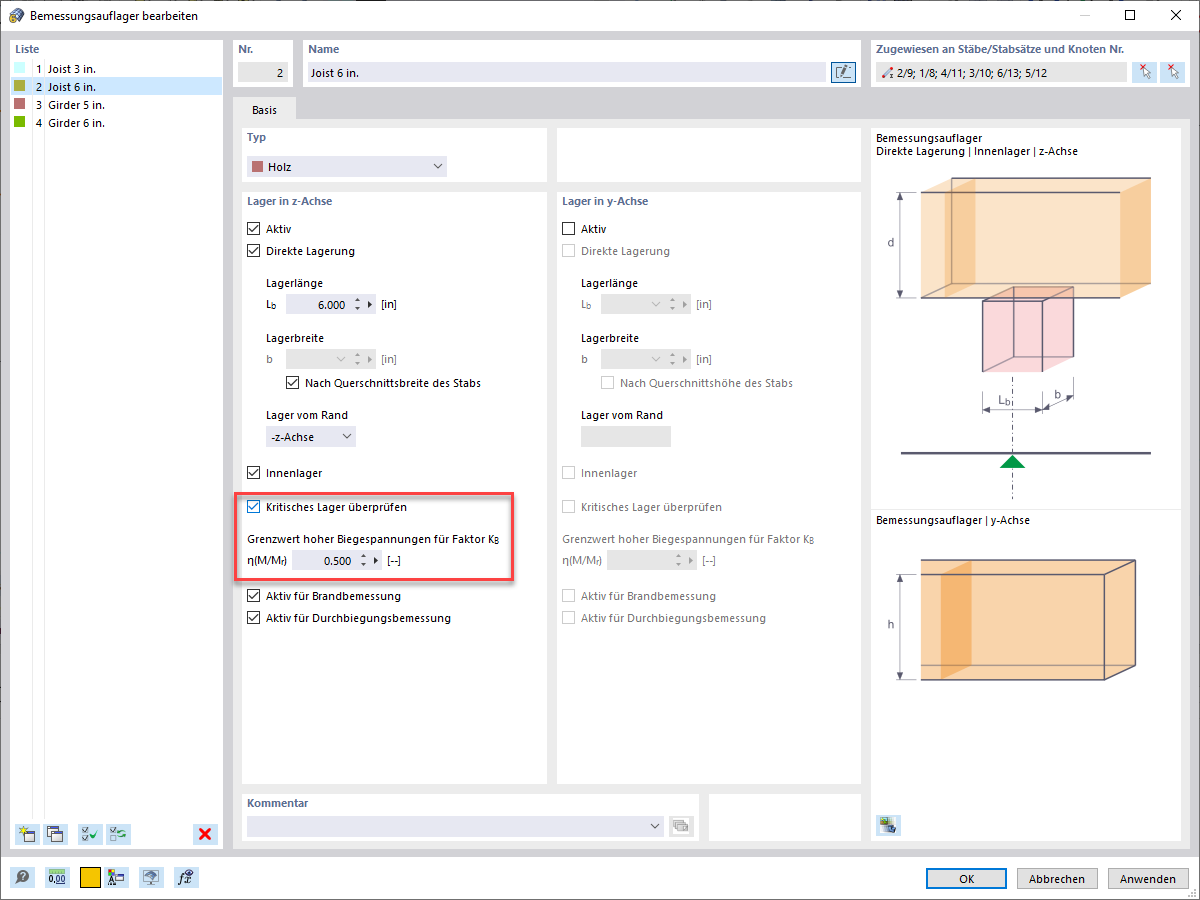The width and height of the screenshot is (1200, 900).
Task: Toggle Aktiv für Durchbiegungsbemessung in z-Achse
Action: pyautogui.click(x=253, y=618)
